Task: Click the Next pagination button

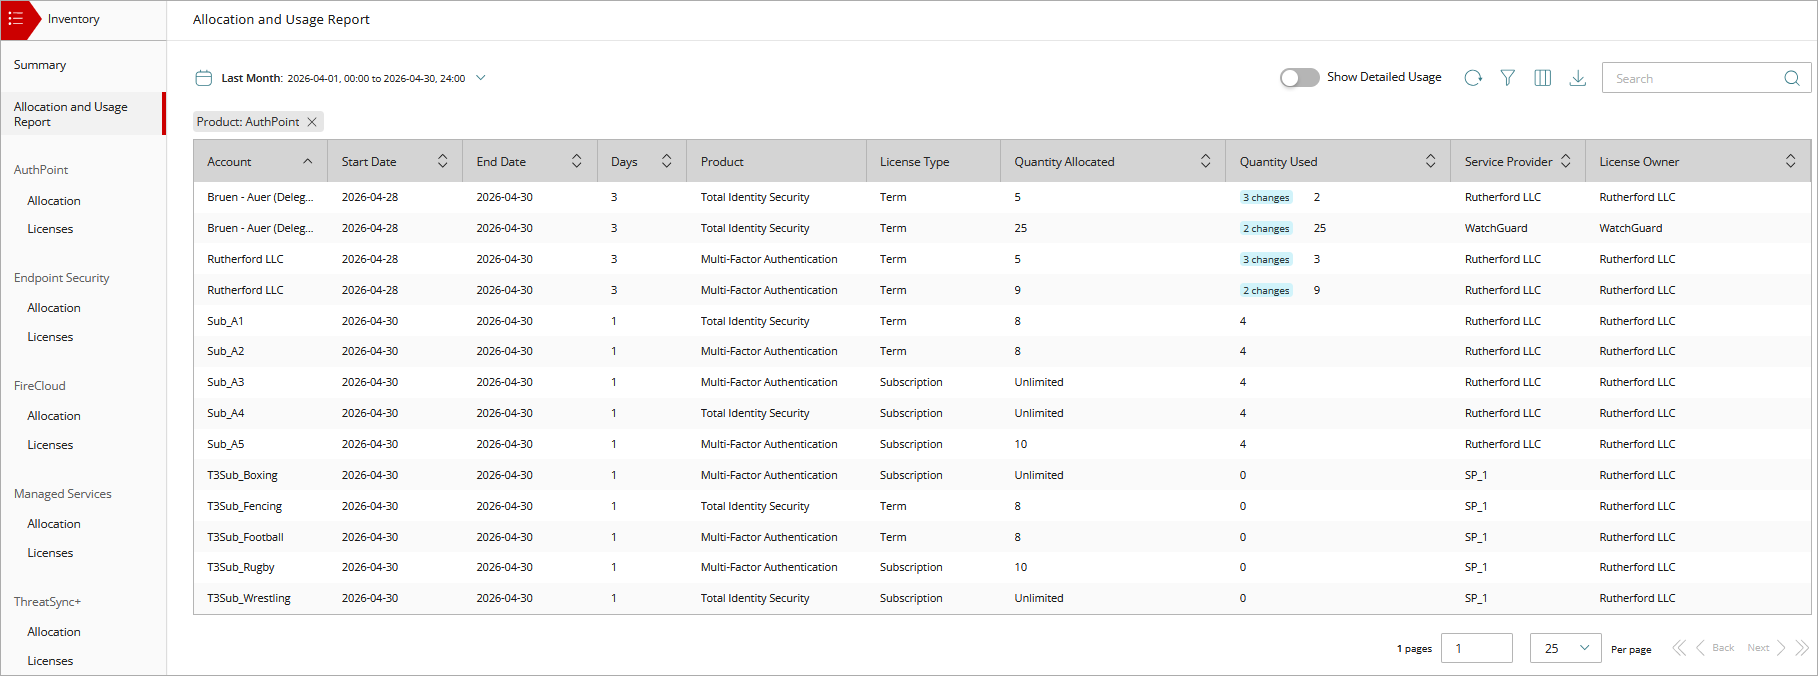Action: pos(1767,648)
